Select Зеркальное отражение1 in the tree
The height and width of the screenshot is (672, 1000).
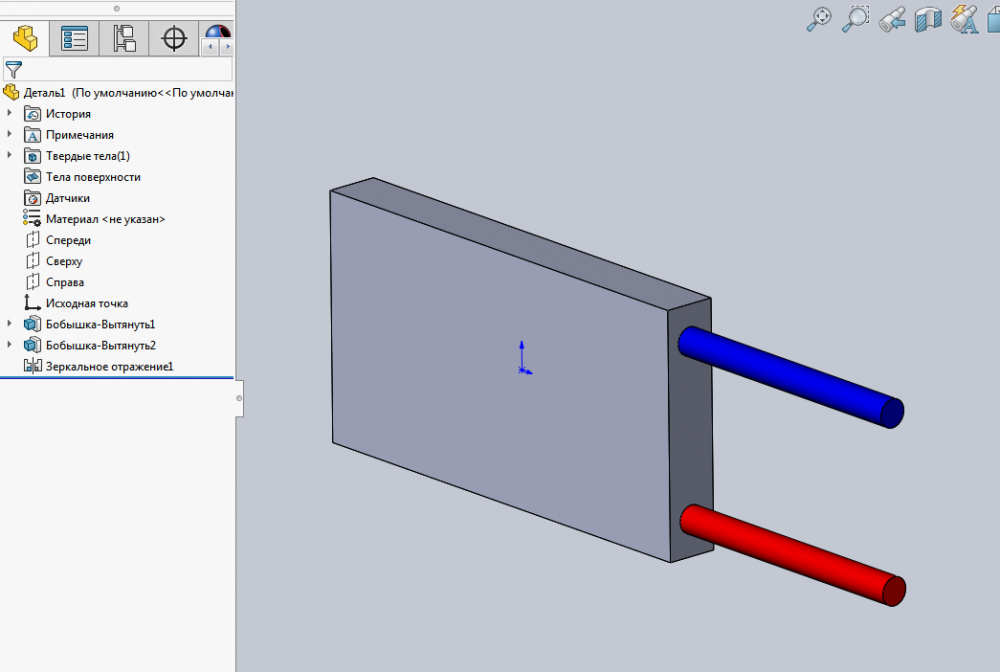pyautogui.click(x=109, y=367)
